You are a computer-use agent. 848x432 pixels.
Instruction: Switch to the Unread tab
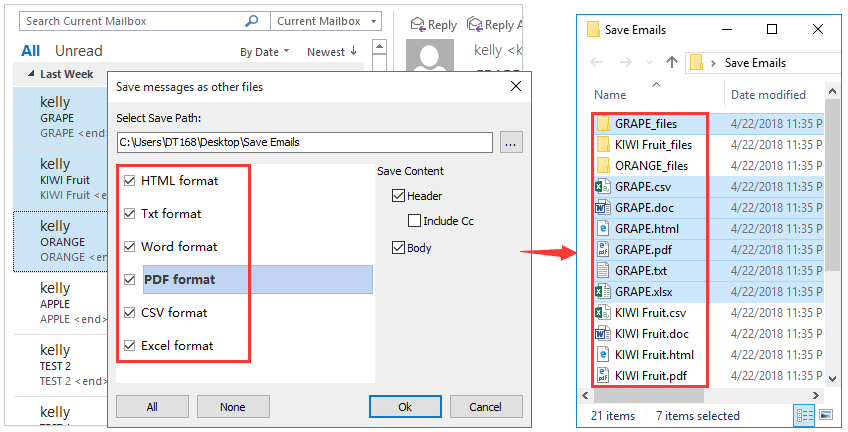78,51
